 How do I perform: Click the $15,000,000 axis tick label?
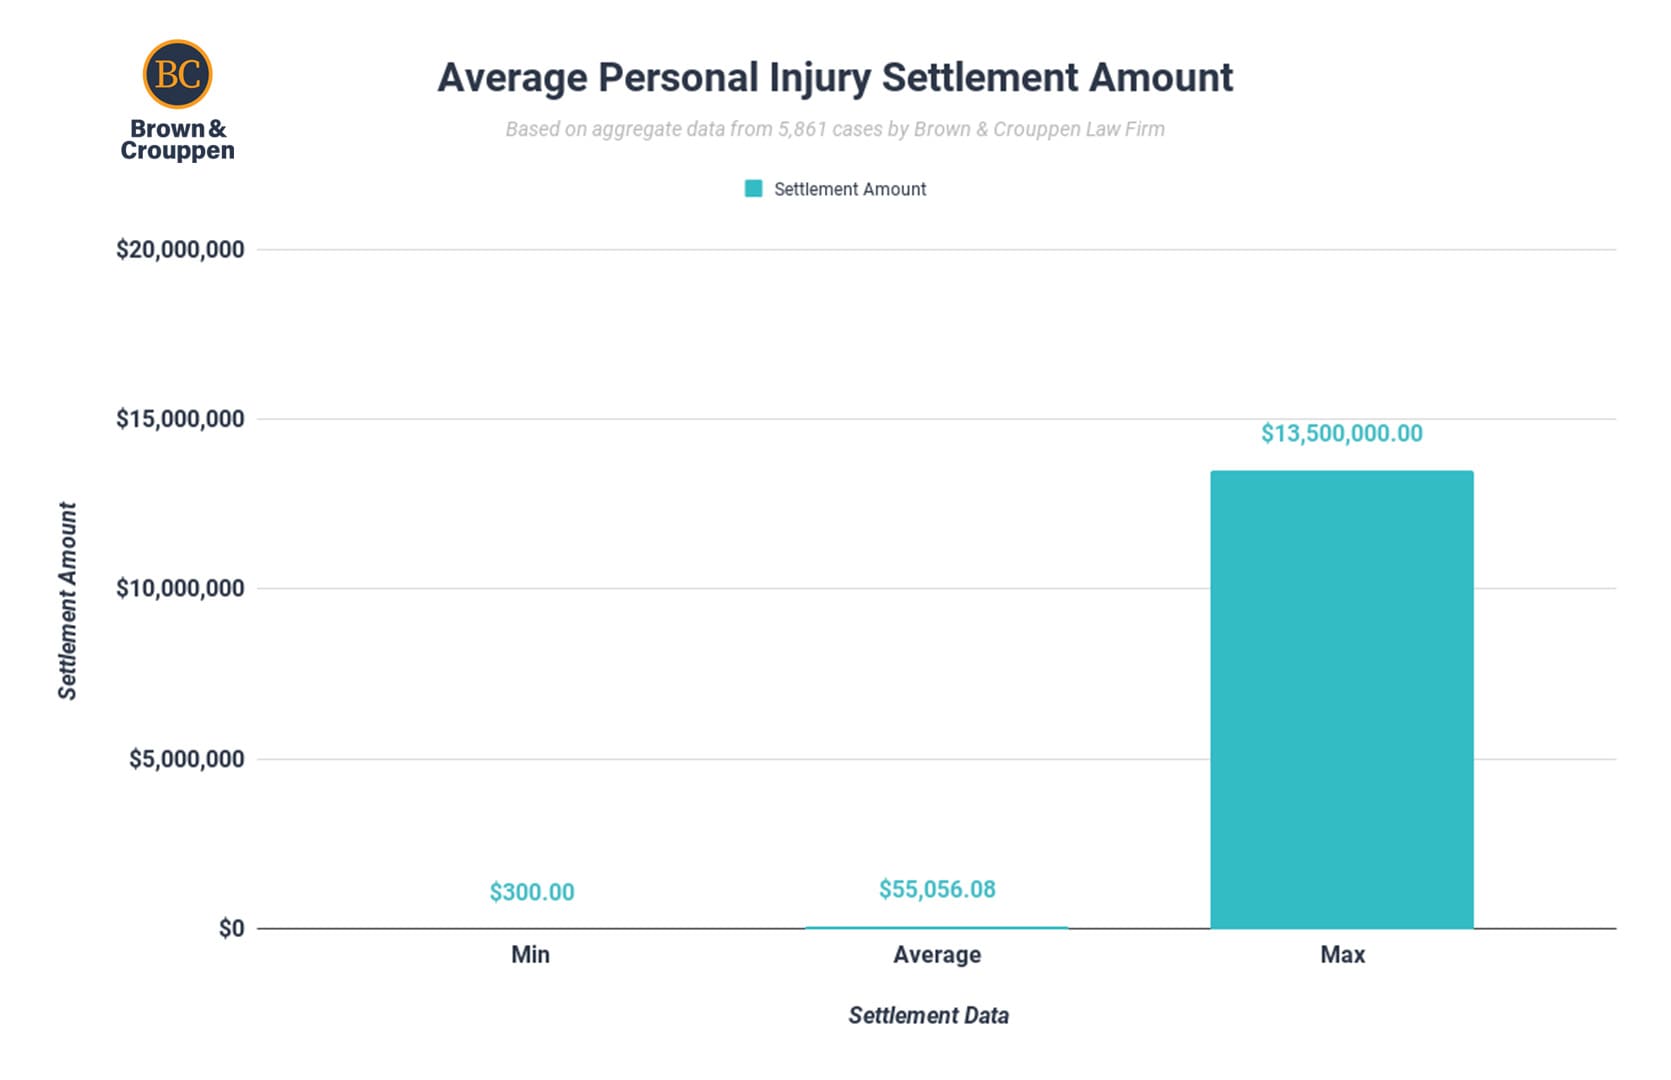[x=180, y=419]
